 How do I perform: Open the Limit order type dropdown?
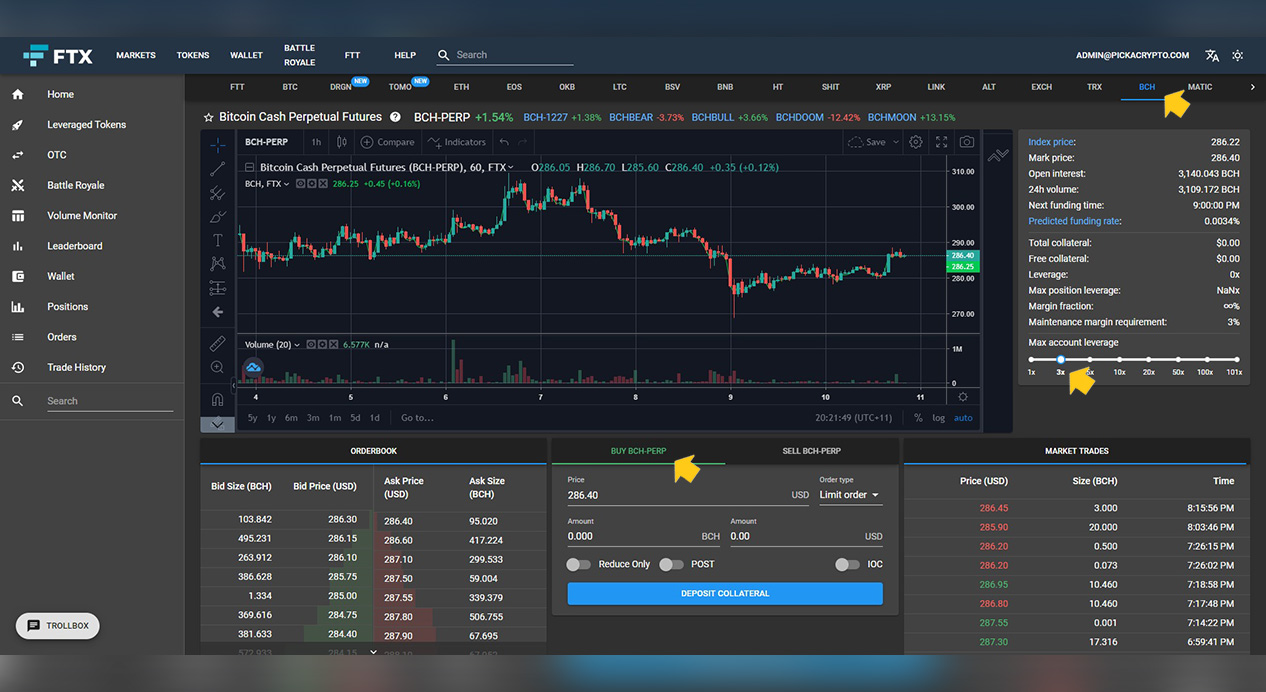[x=849, y=495]
